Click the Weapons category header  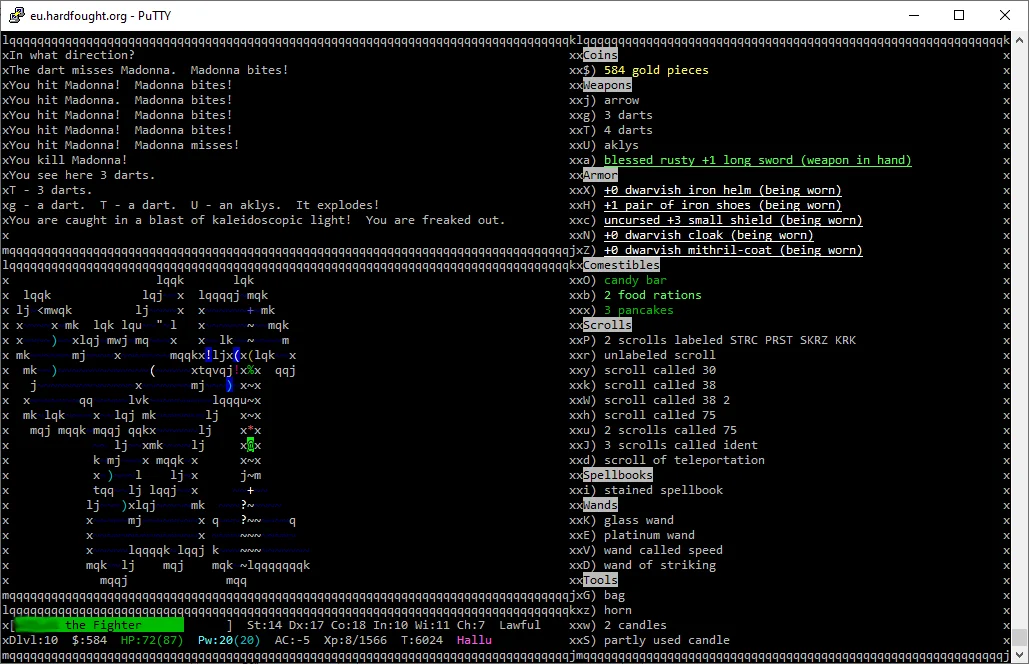click(607, 85)
